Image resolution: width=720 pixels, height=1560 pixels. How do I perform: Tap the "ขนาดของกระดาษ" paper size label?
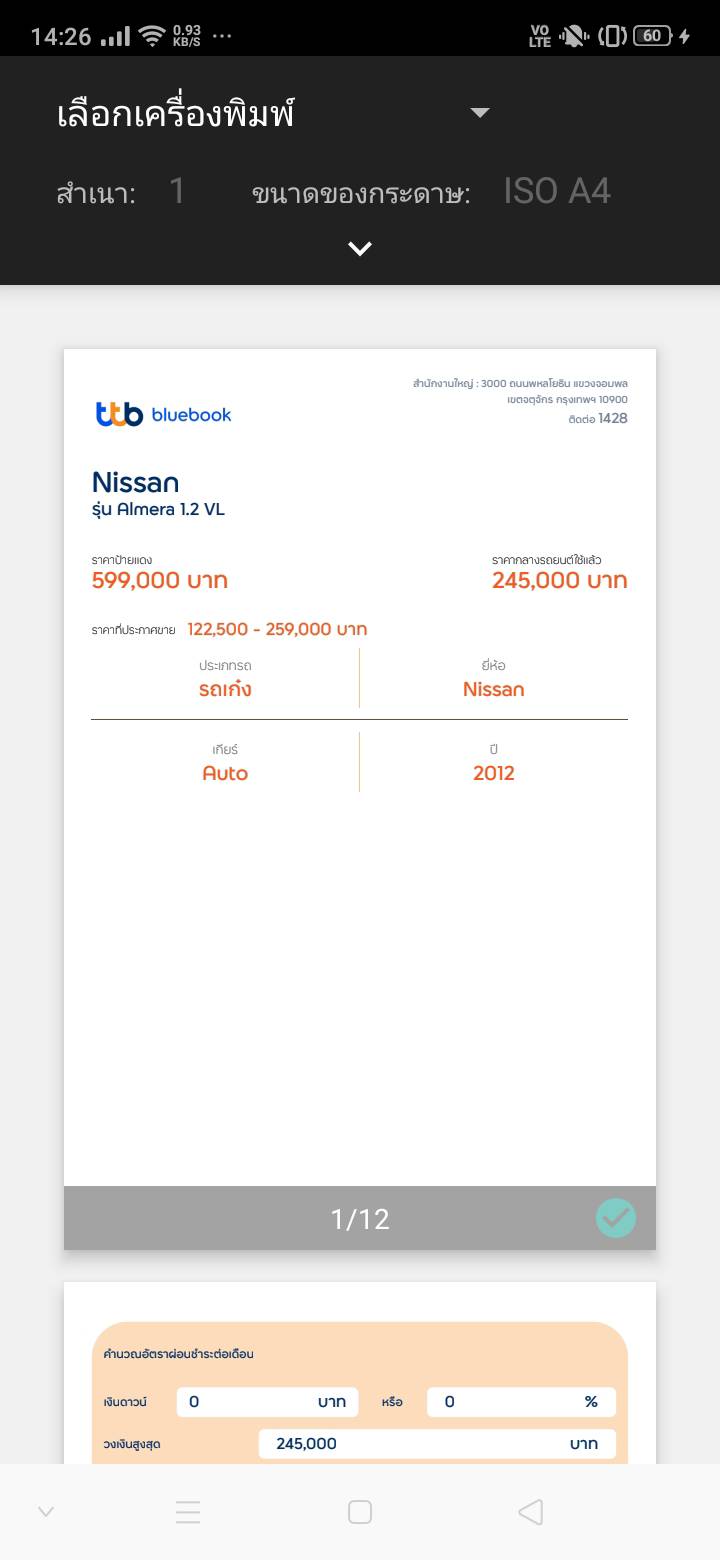[x=361, y=194]
